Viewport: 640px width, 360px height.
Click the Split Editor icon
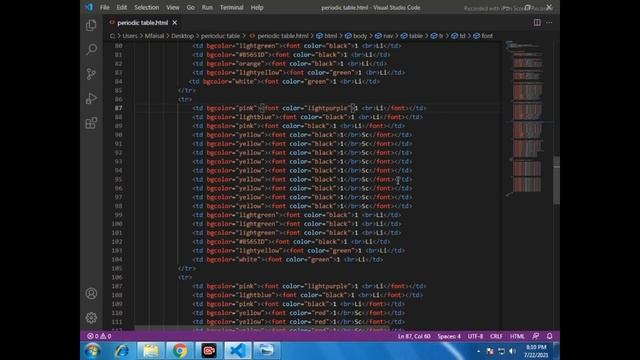[537, 22]
